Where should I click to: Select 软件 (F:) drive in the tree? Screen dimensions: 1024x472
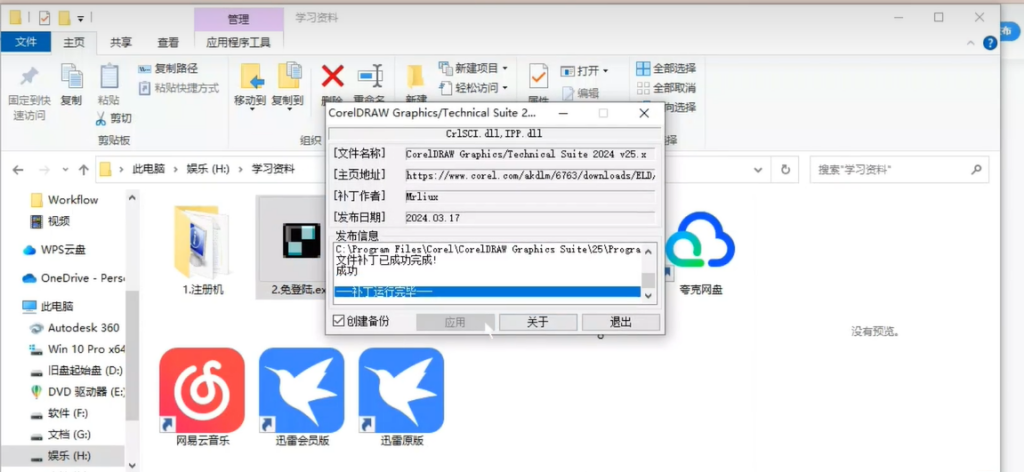click(x=60, y=413)
